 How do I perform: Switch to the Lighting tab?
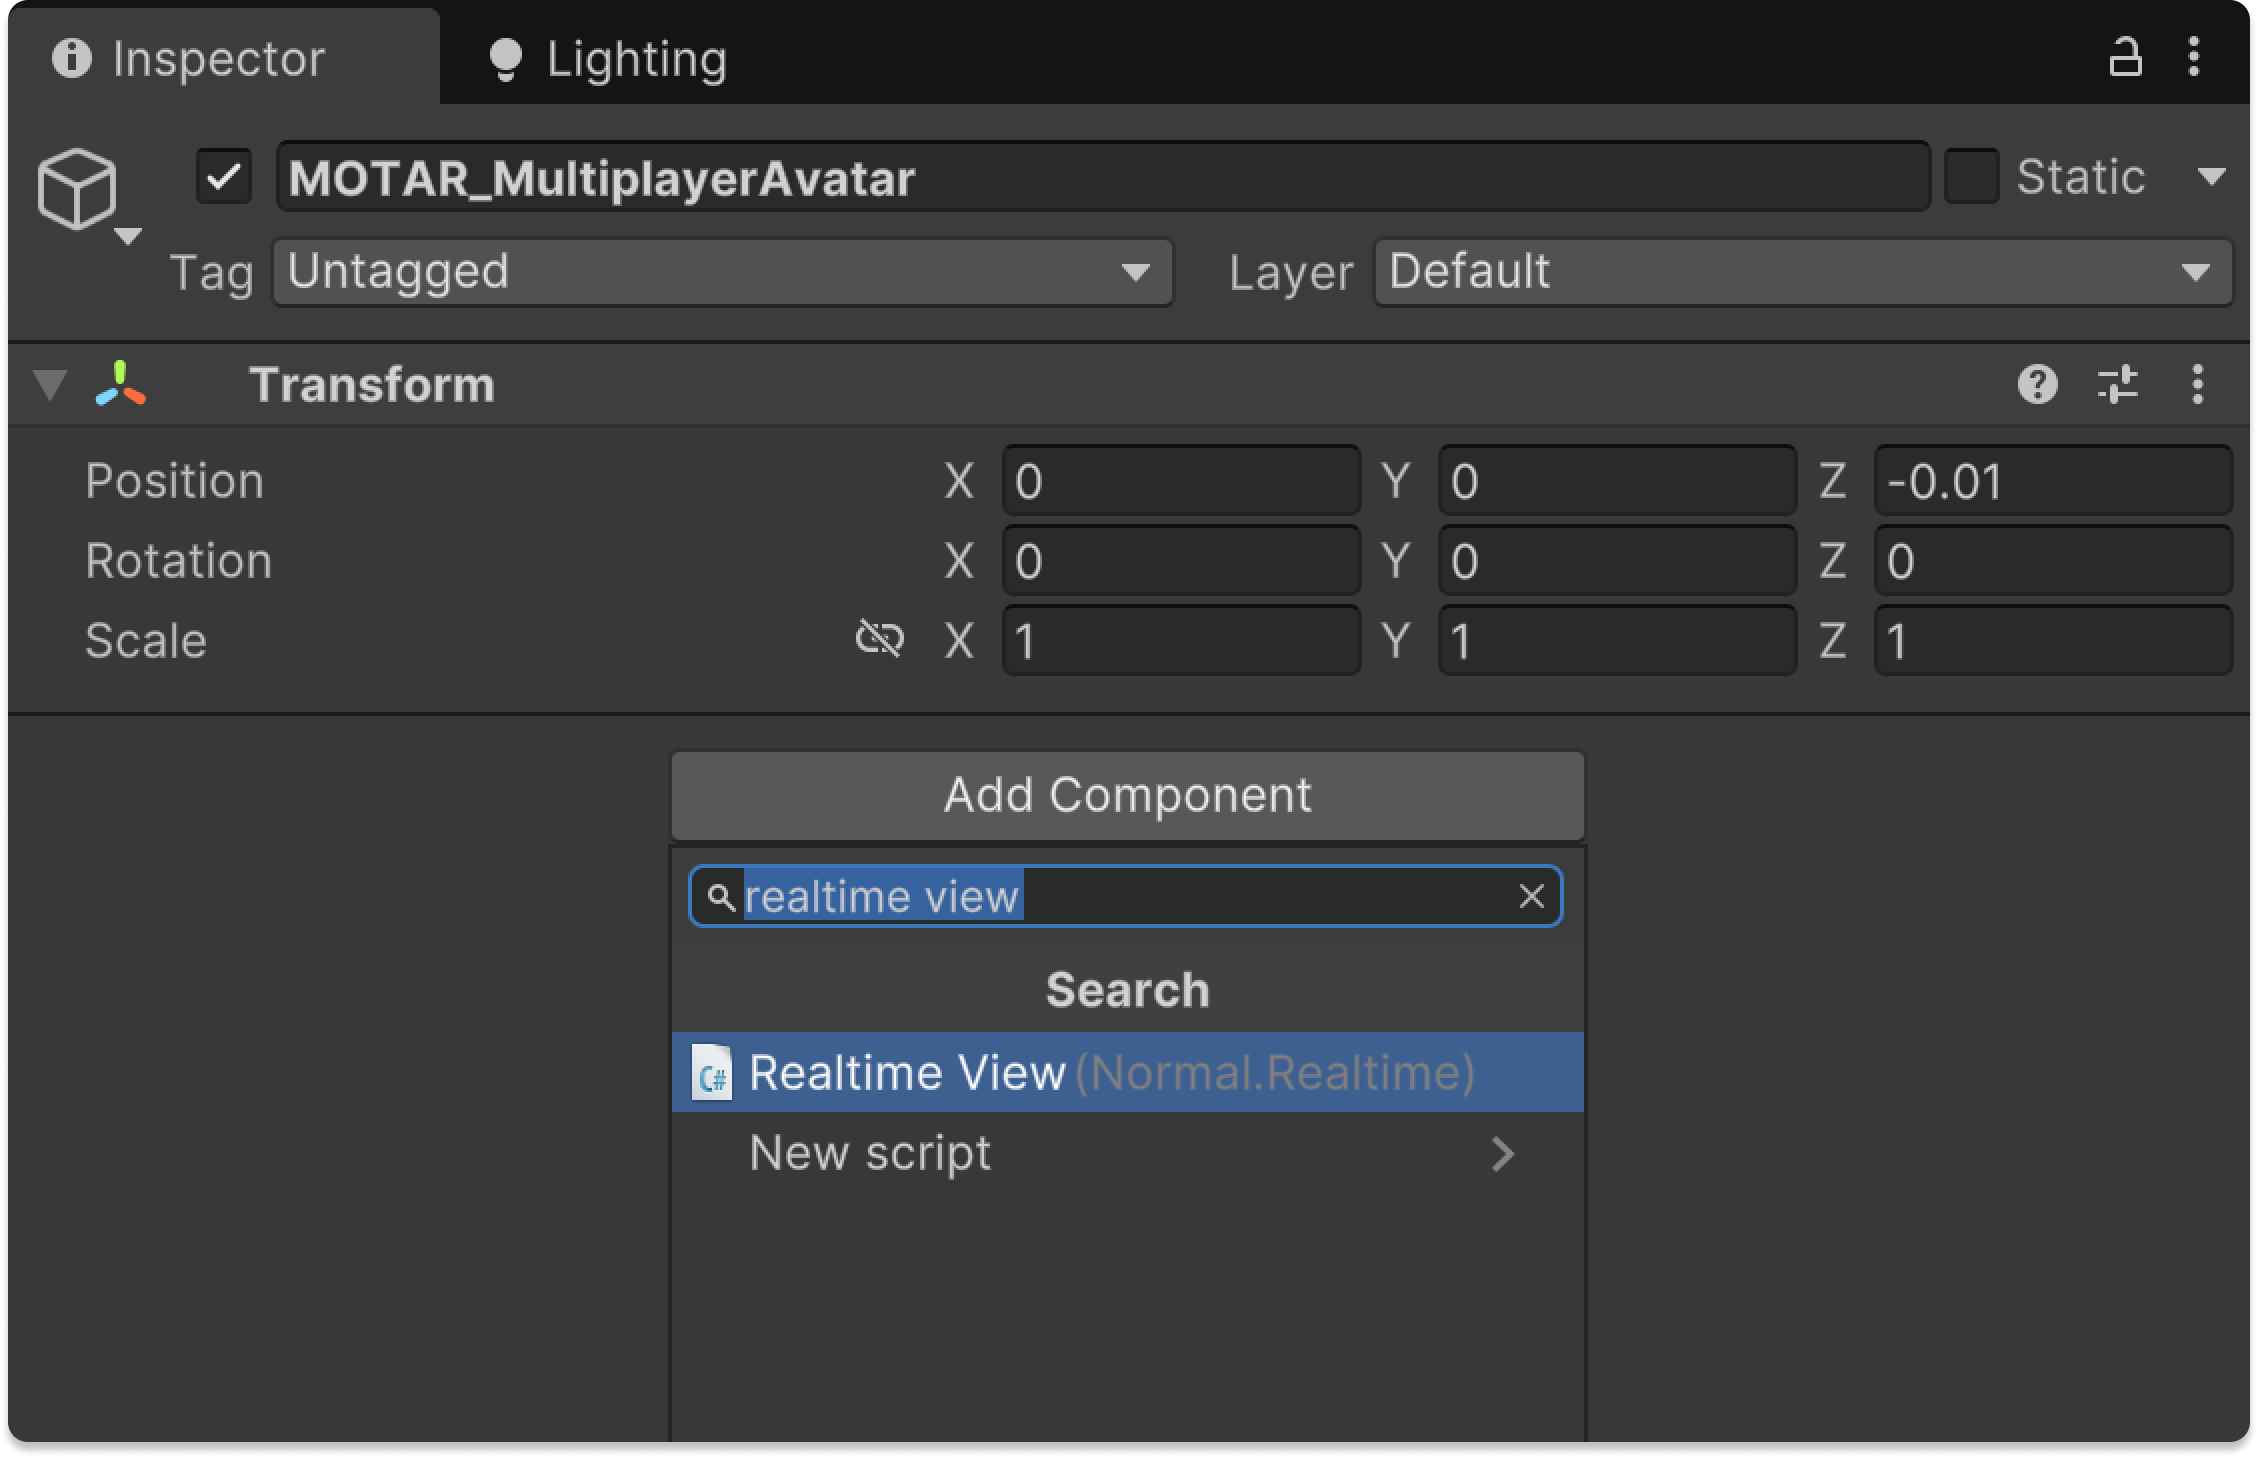click(x=608, y=59)
